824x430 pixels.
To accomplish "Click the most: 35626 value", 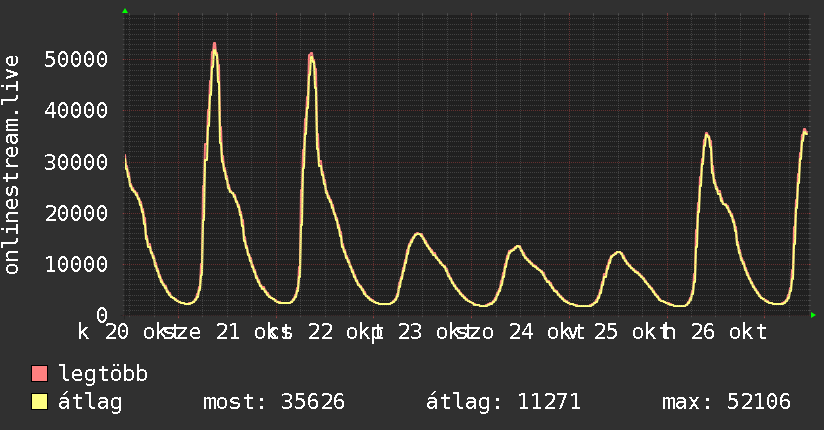I will [x=274, y=402].
